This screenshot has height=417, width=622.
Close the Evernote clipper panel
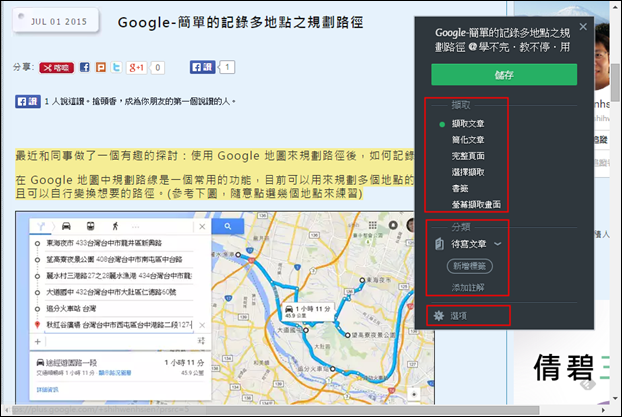[583, 27]
